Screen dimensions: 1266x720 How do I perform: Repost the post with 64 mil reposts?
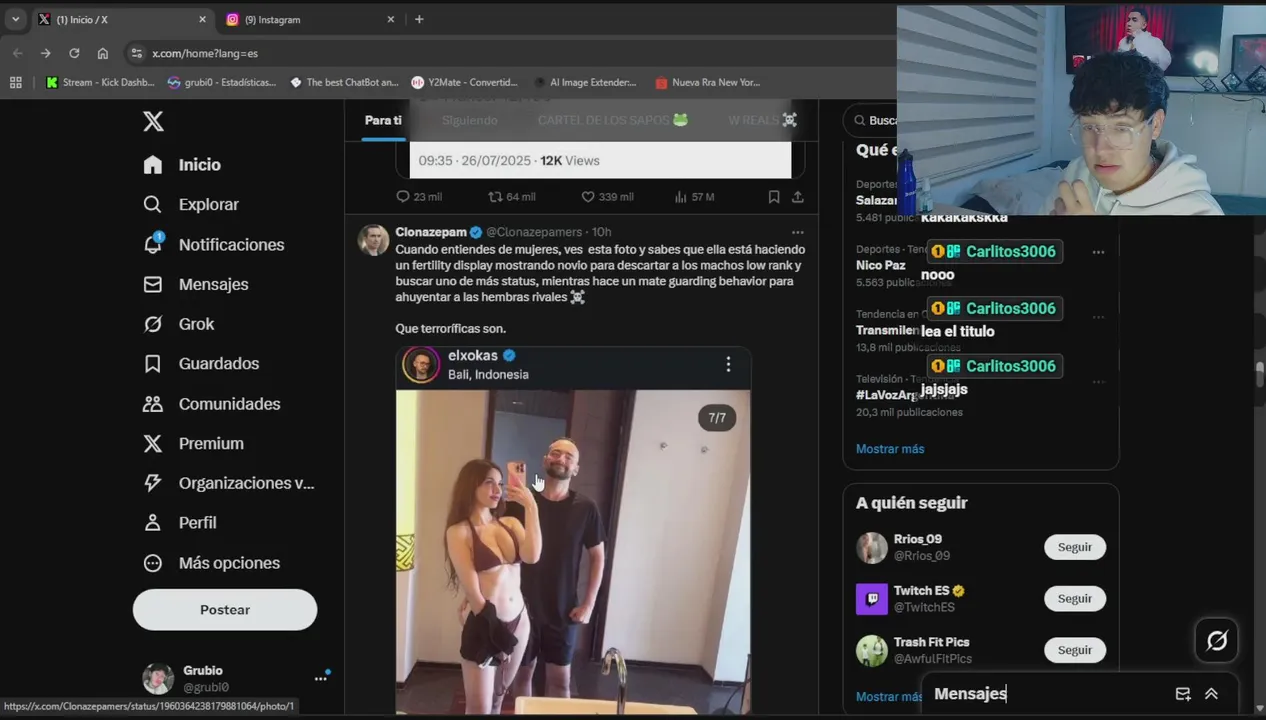click(511, 197)
